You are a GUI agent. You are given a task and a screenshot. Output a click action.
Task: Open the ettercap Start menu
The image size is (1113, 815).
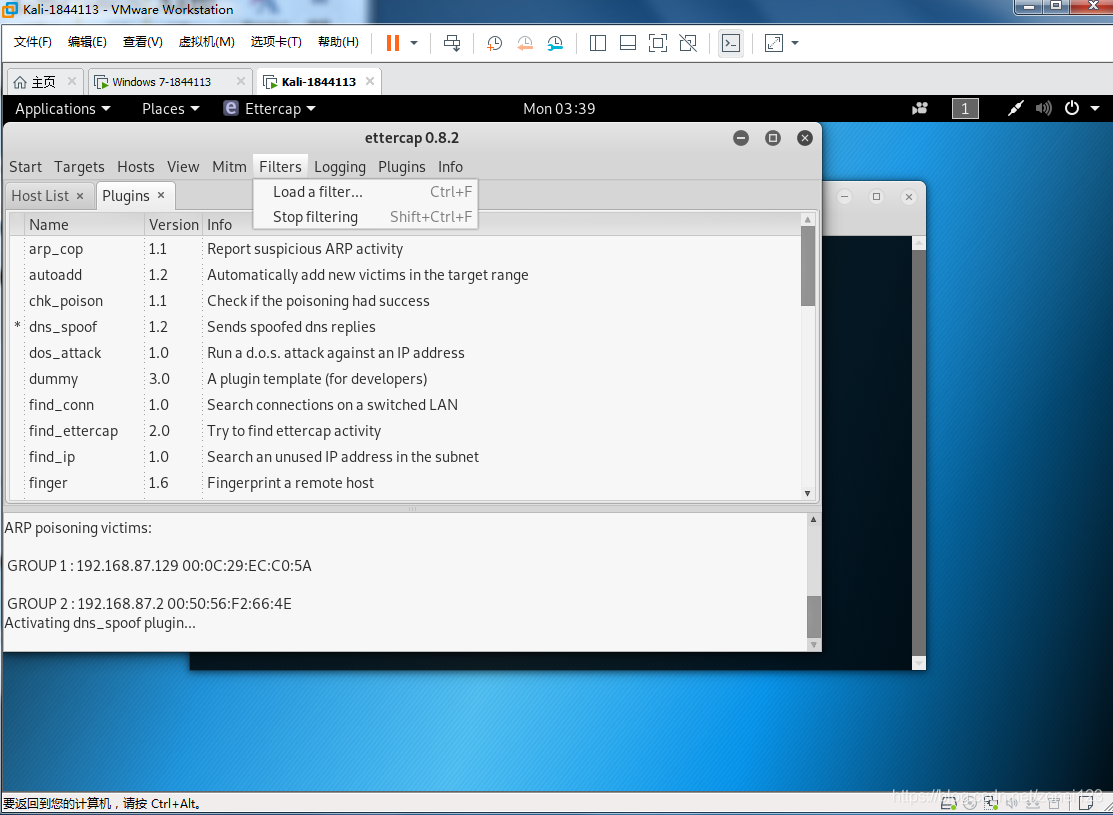point(26,167)
